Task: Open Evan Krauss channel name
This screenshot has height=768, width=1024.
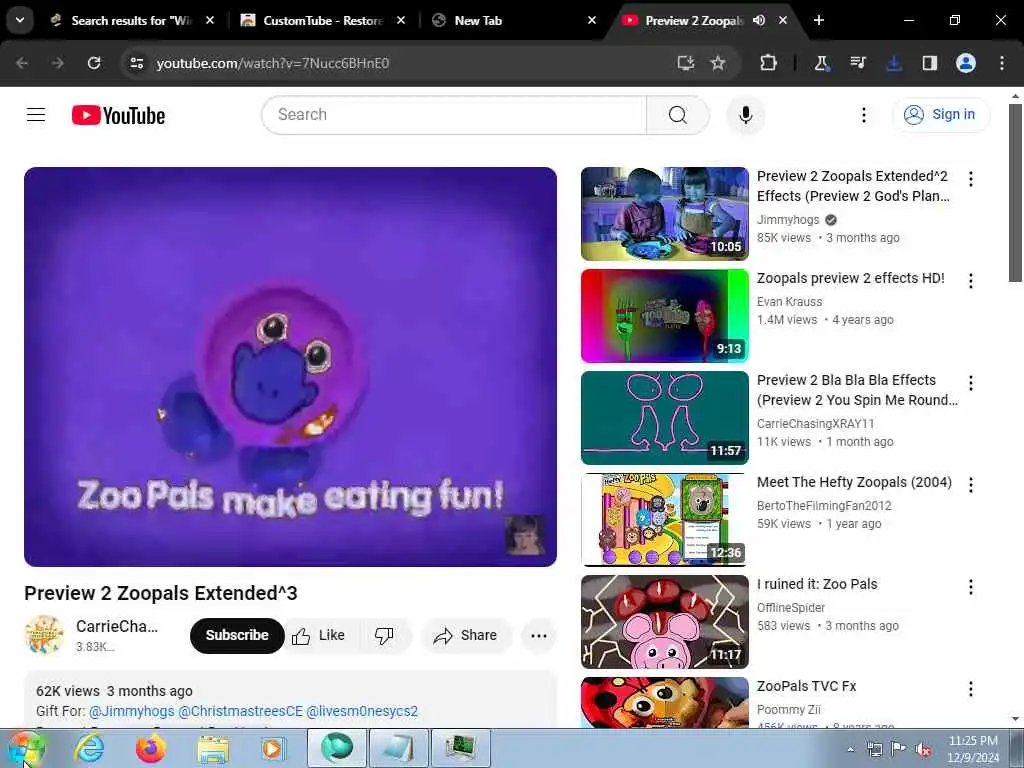Action: [789, 302]
